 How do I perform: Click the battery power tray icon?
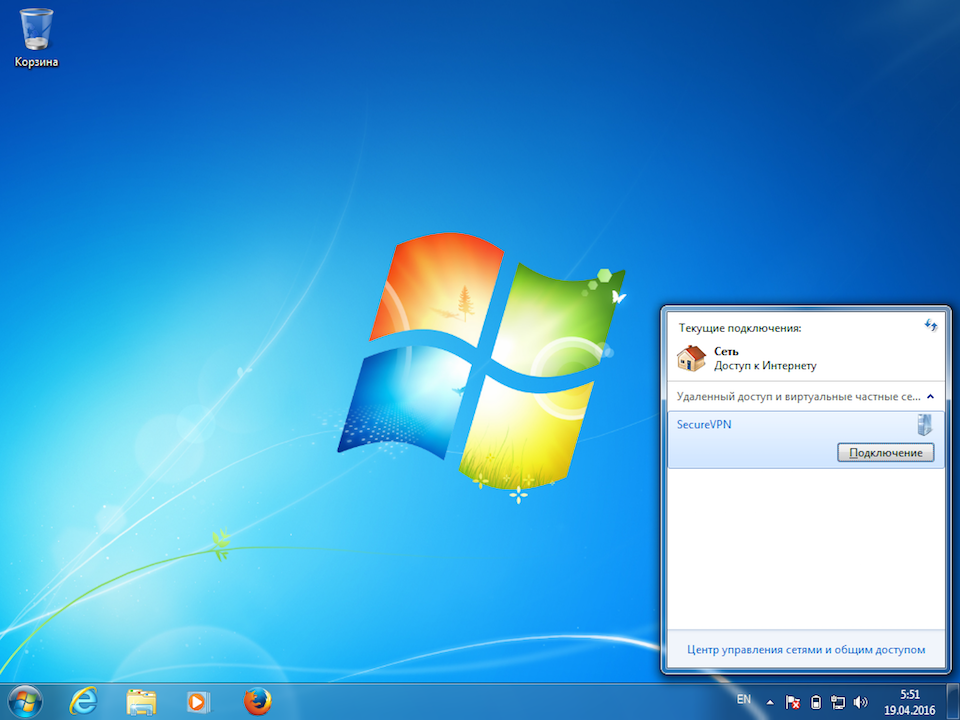click(816, 702)
